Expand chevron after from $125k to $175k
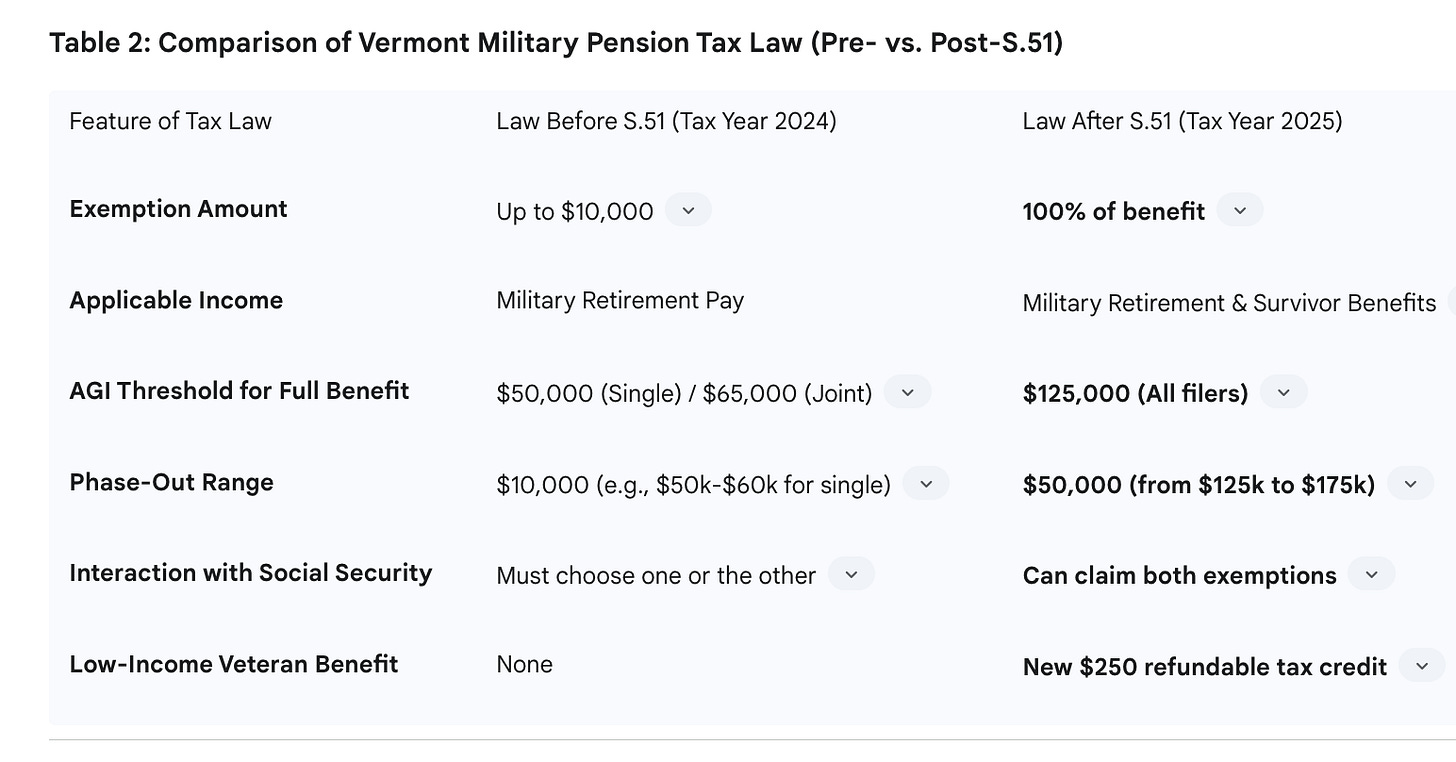Screen dimensions: 1456x762 [1410, 484]
